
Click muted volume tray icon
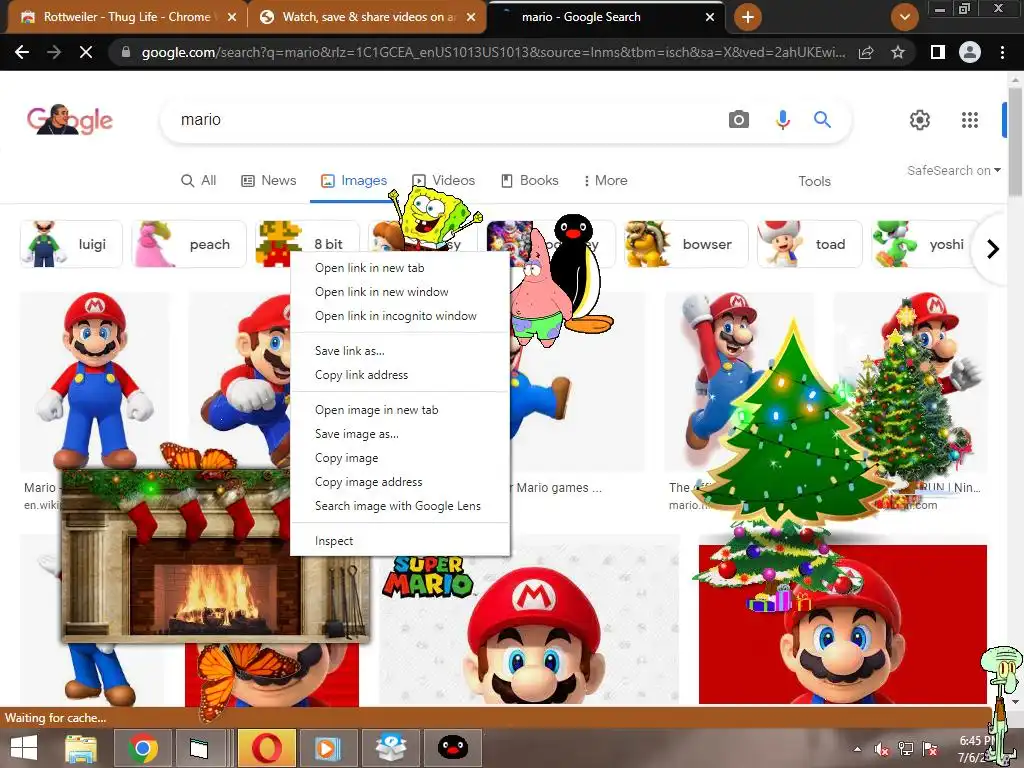[881, 749]
